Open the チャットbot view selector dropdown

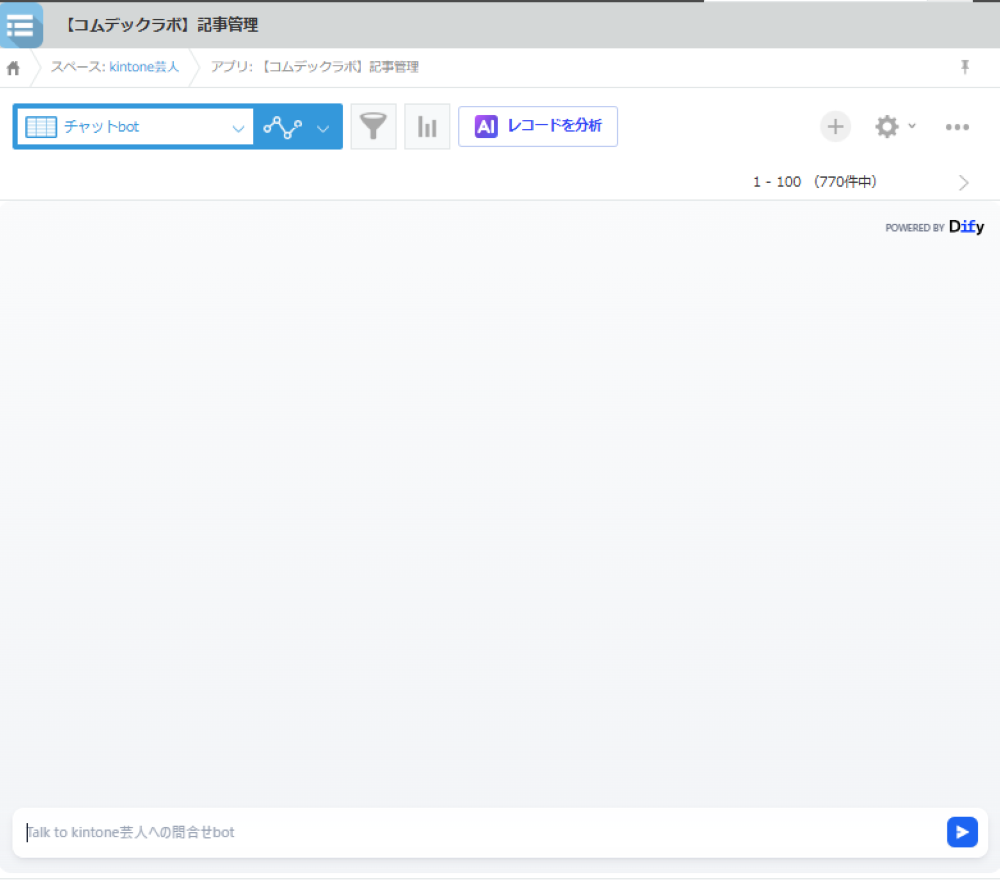[134, 127]
